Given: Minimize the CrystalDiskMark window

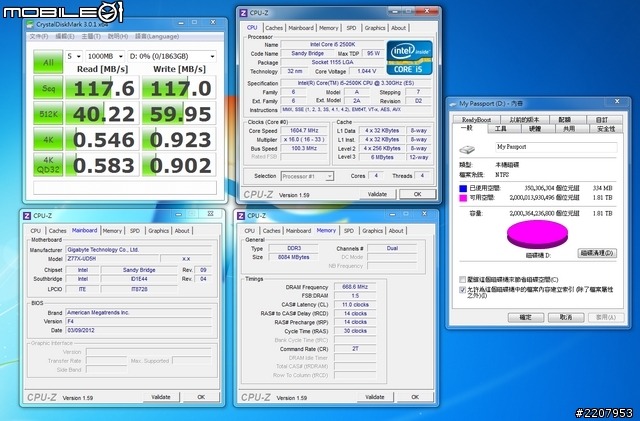Looking at the screenshot, I should click(181, 22).
